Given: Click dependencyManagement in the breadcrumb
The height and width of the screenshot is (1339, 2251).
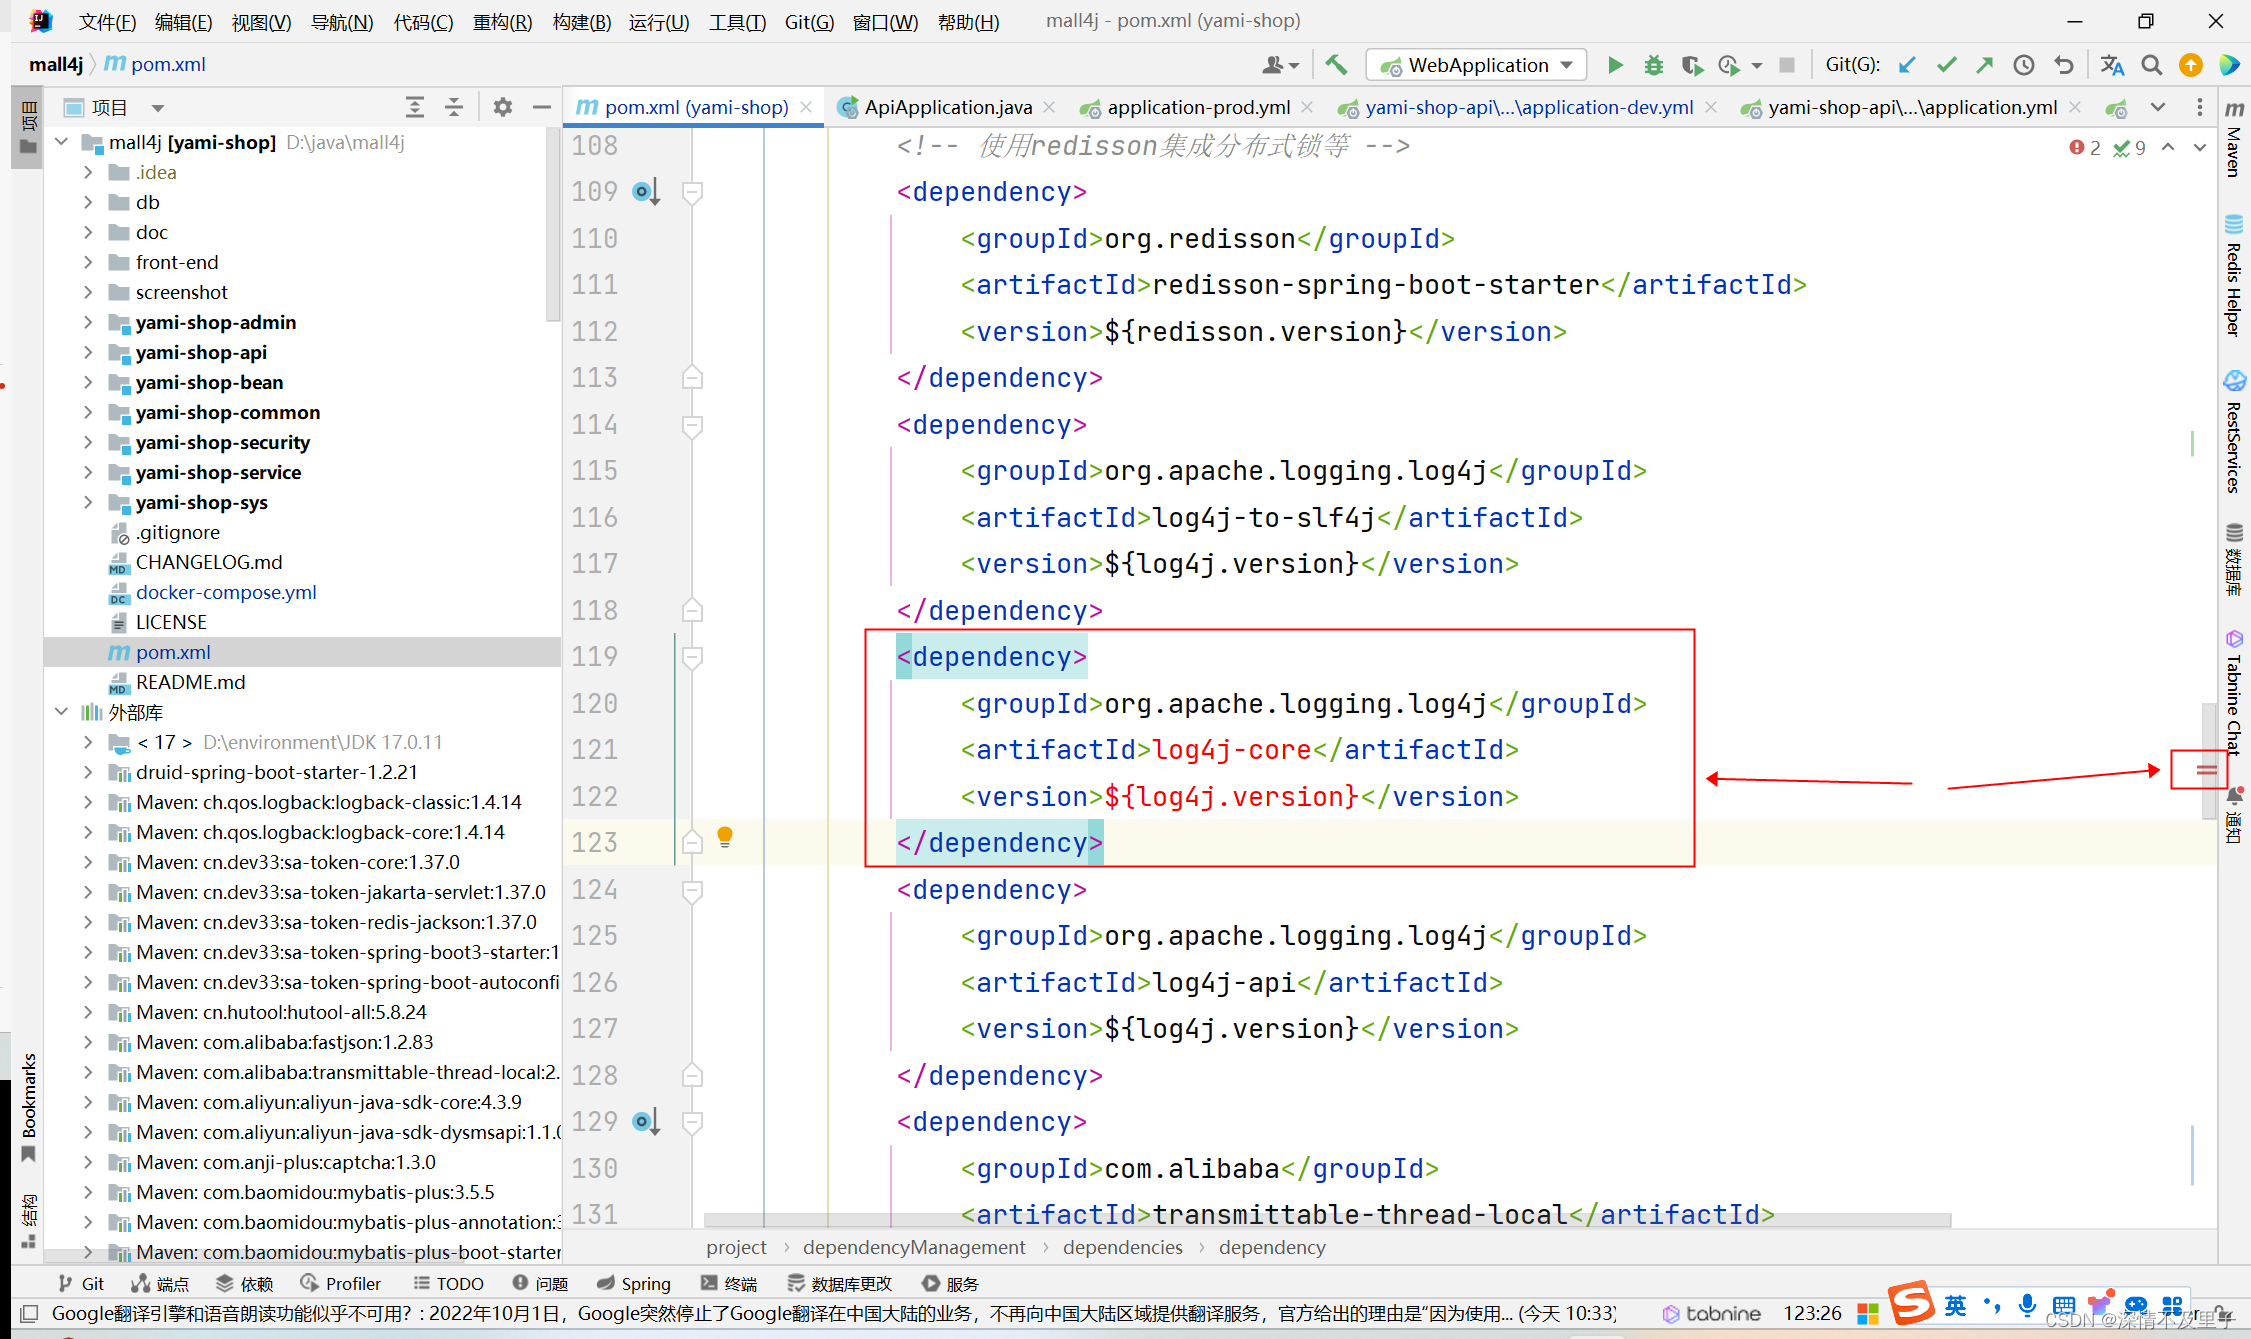Looking at the screenshot, I should [913, 1247].
